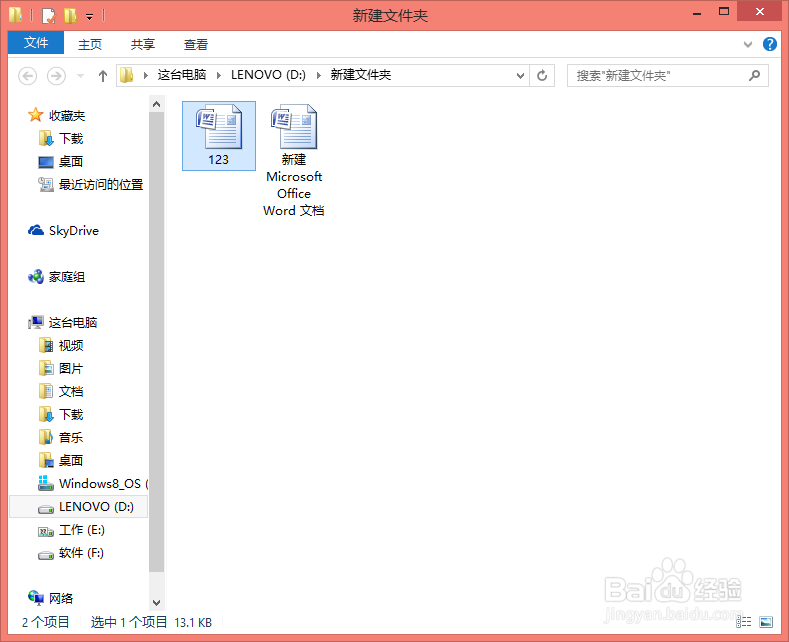Switch to large icons view icon

[x=766, y=622]
